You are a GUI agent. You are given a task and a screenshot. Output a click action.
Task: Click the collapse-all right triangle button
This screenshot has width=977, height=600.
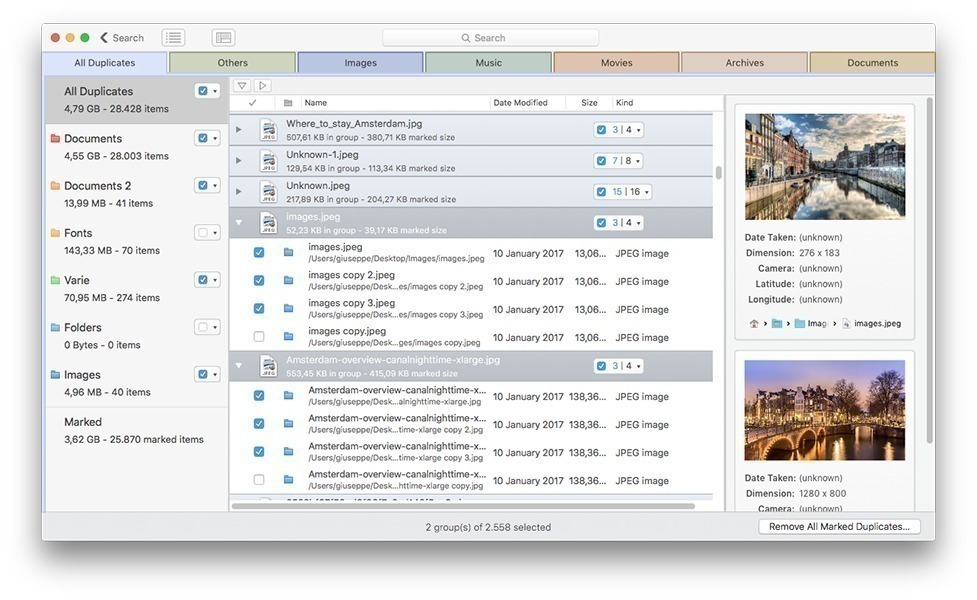pos(262,86)
